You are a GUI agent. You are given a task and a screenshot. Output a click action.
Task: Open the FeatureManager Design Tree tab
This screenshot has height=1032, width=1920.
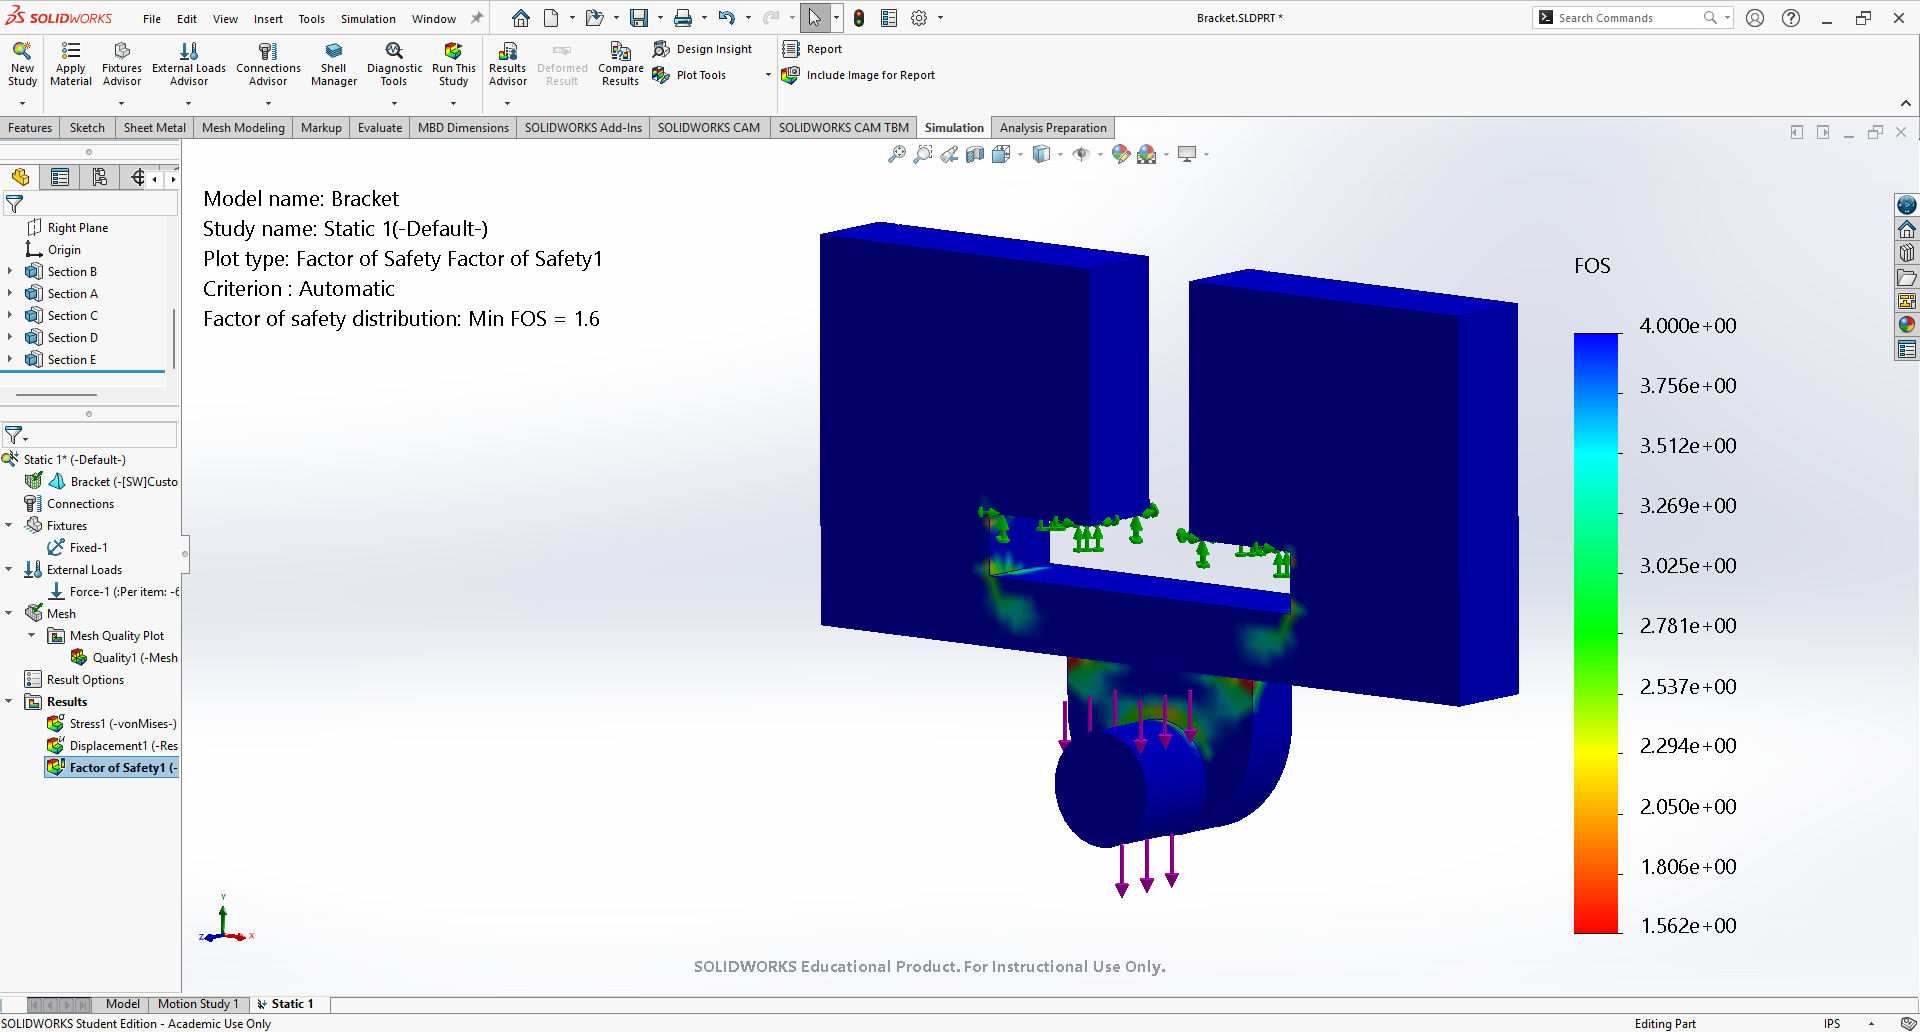coord(21,177)
